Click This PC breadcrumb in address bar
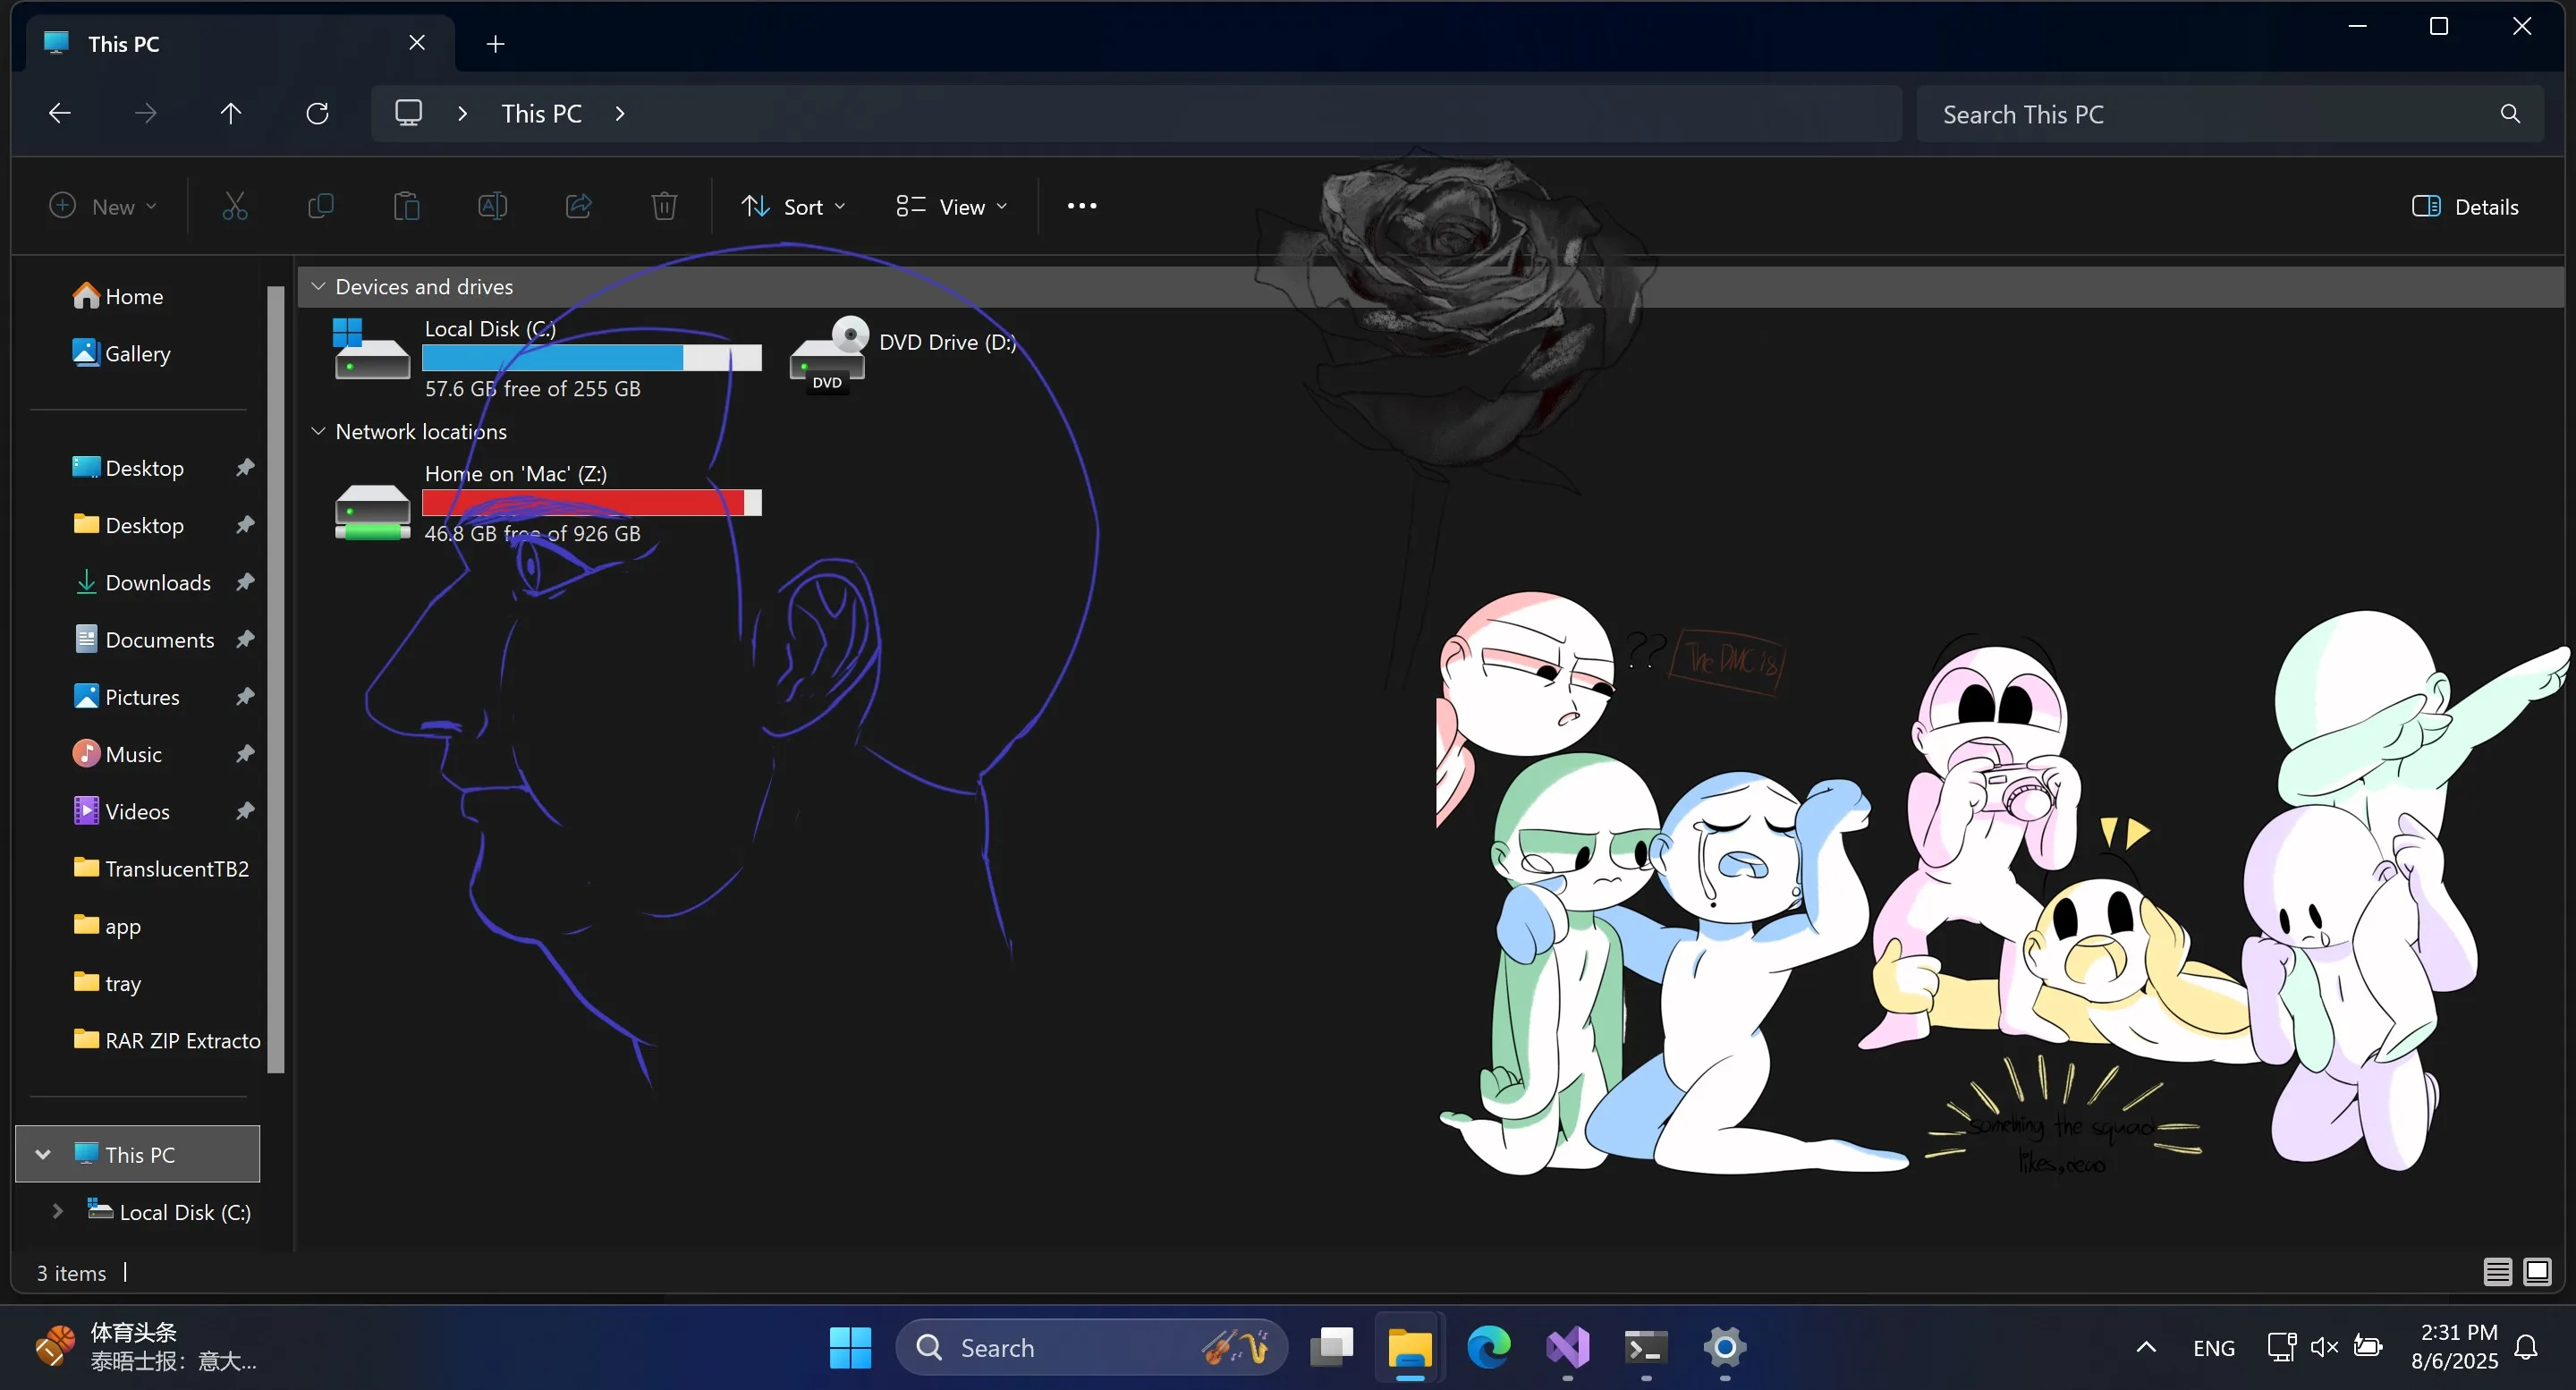2576x1390 pixels. pos(541,114)
